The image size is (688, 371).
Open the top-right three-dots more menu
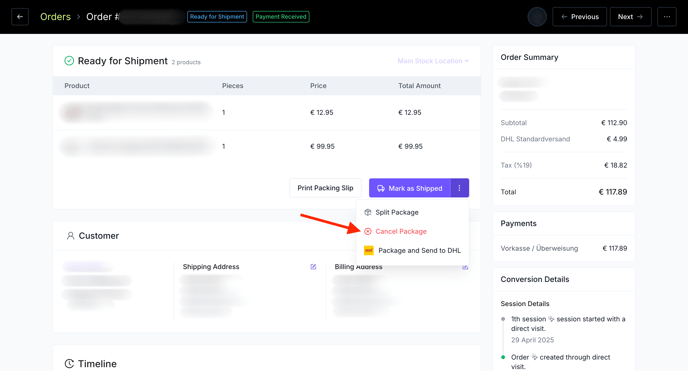click(x=666, y=17)
